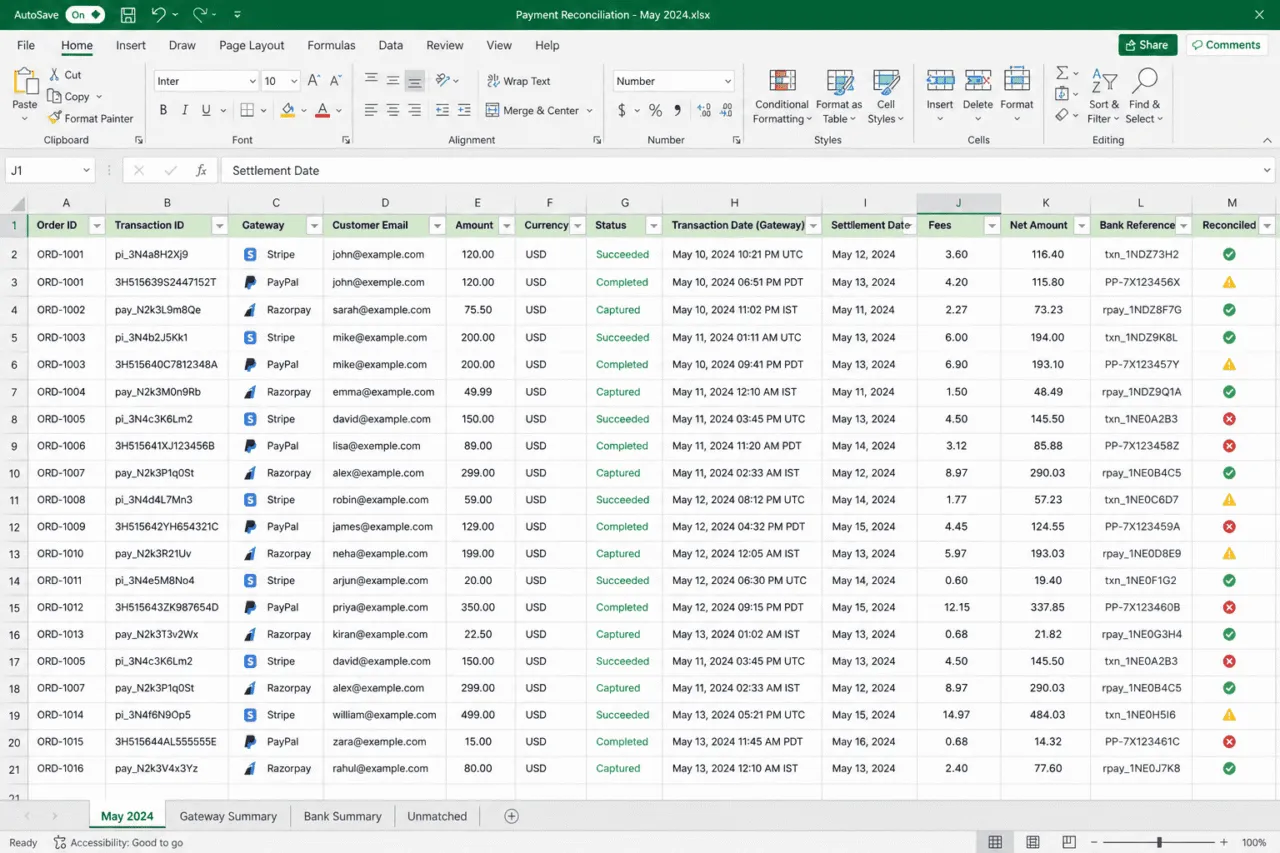Apply Italic formatting

[x=185, y=110]
